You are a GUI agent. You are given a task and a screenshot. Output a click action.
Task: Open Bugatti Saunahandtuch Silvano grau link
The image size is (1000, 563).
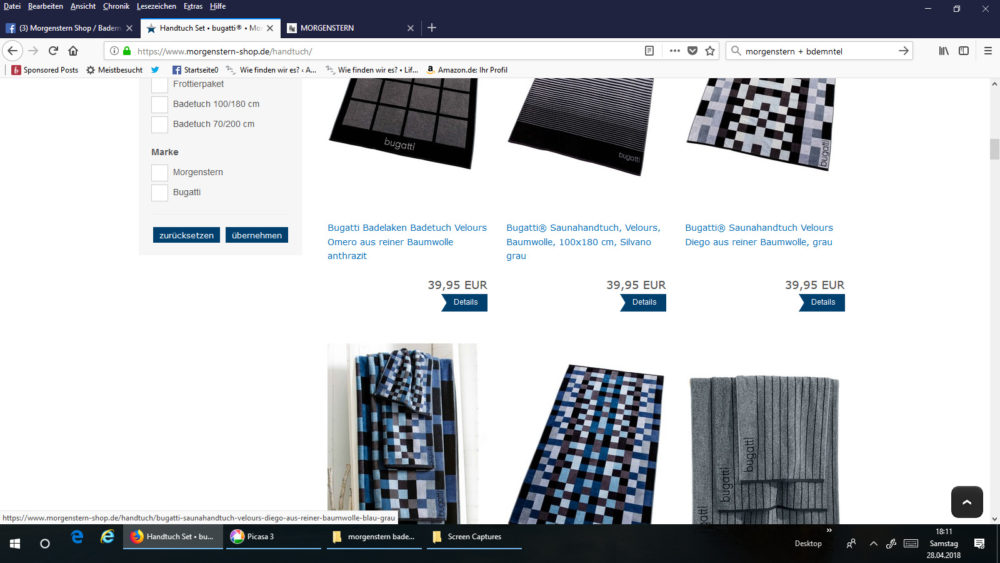pyautogui.click(x=584, y=242)
